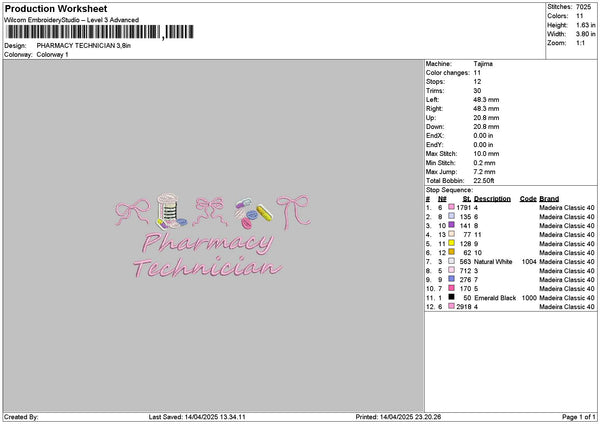Click the pill bottle in the embroidery preview
Image resolution: width=600 pixels, height=424 pixels.
[168, 209]
